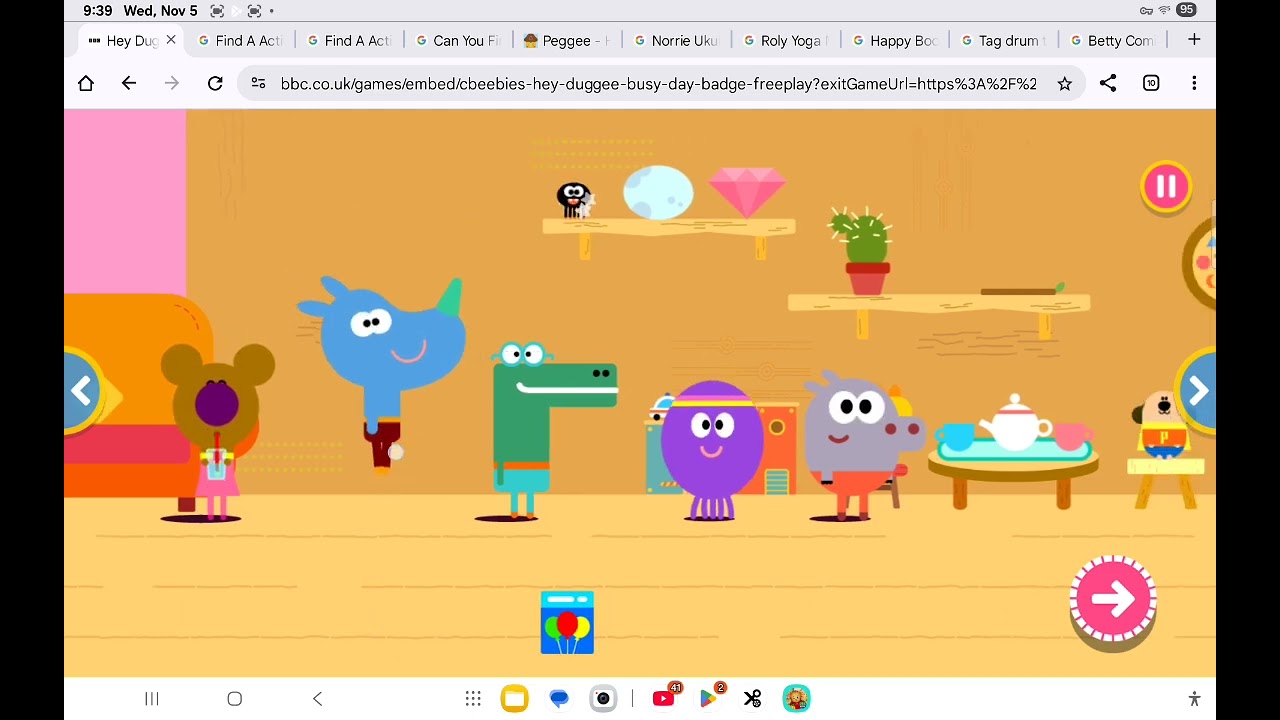Share this page with the share icon

click(x=1108, y=84)
